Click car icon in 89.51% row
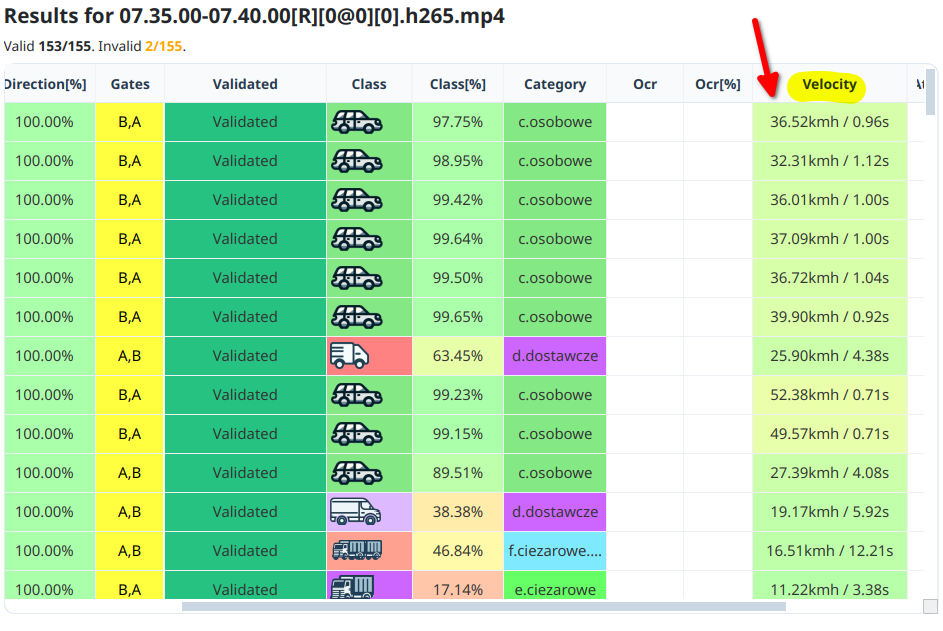Image resolution: width=943 pixels, height=631 pixels. pyautogui.click(x=357, y=473)
